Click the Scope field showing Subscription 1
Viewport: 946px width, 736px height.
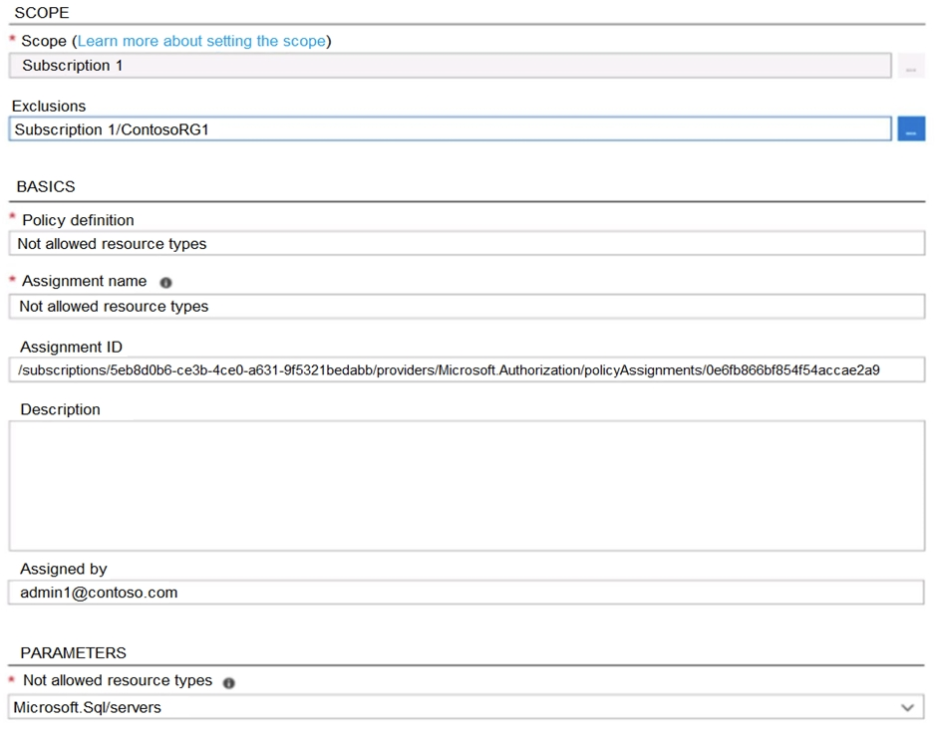(x=450, y=66)
